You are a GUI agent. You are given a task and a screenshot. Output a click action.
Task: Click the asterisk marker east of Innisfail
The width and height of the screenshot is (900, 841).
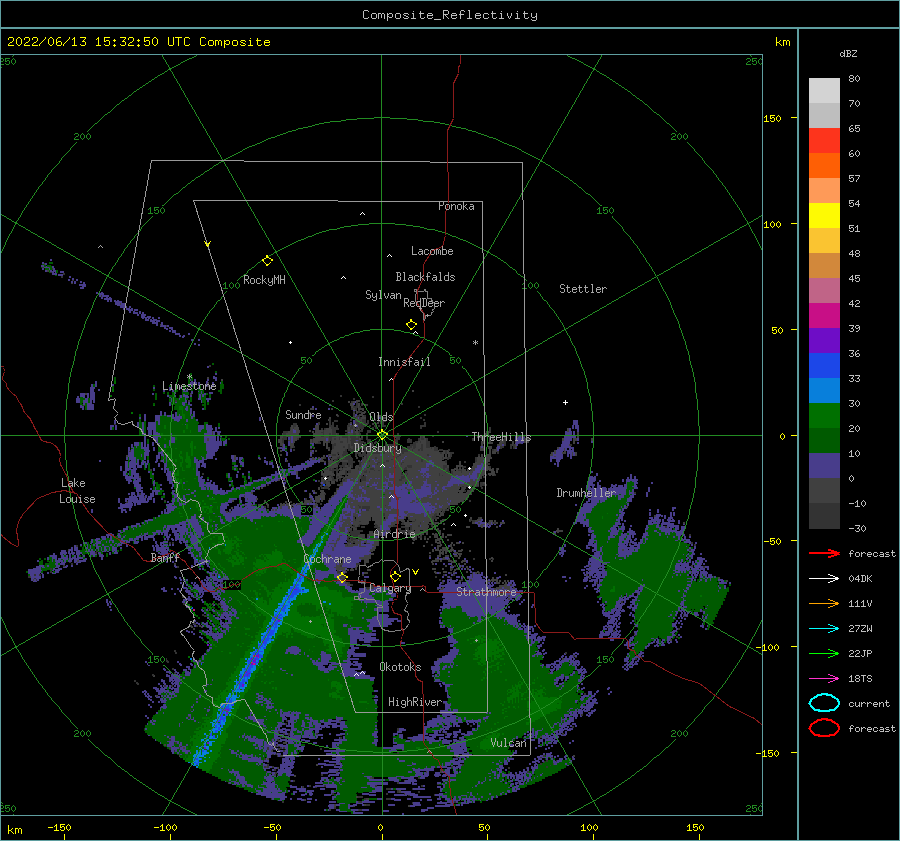tap(475, 343)
